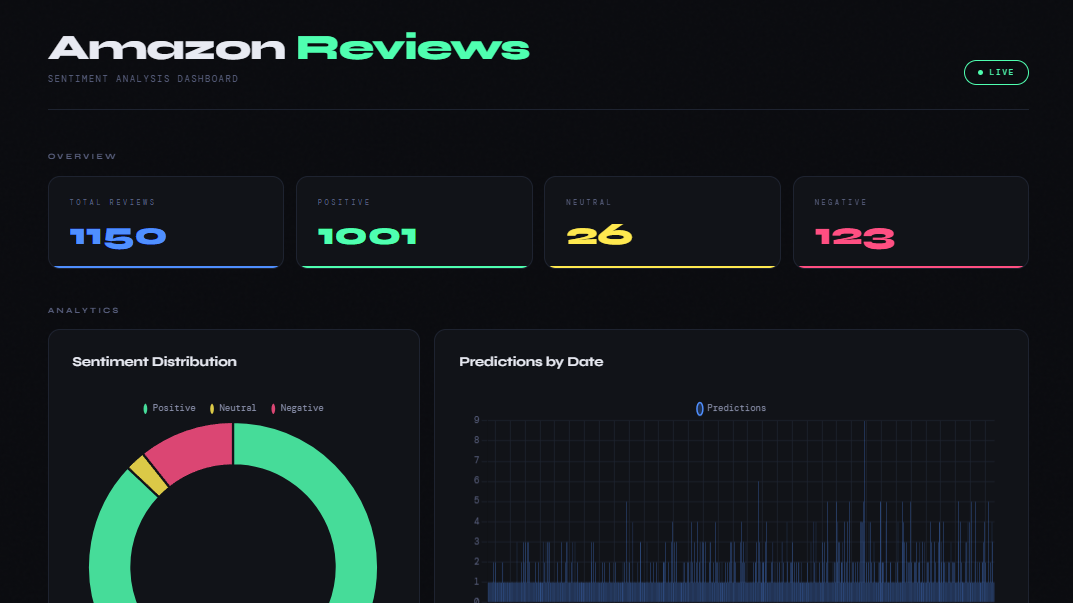
Task: Select the Negative card showing 123
Action: click(x=911, y=222)
